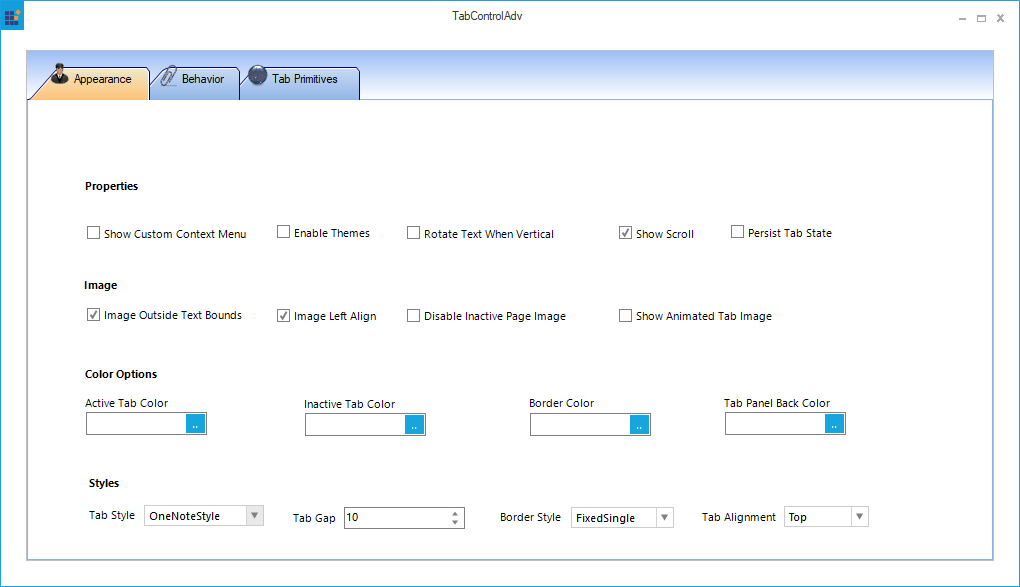Open the Active Tab Color picker button
The width and height of the screenshot is (1020, 587).
(x=195, y=424)
